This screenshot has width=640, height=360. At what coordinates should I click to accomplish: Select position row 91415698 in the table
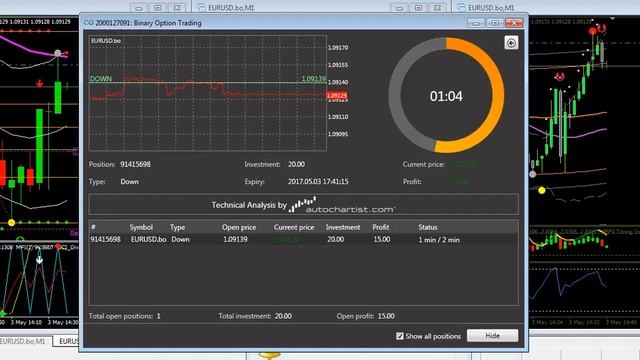303,240
